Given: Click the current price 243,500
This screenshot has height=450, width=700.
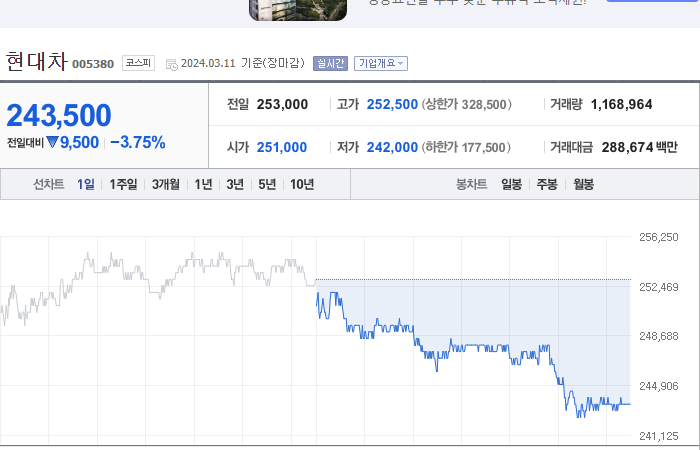Looking at the screenshot, I should (x=58, y=115).
